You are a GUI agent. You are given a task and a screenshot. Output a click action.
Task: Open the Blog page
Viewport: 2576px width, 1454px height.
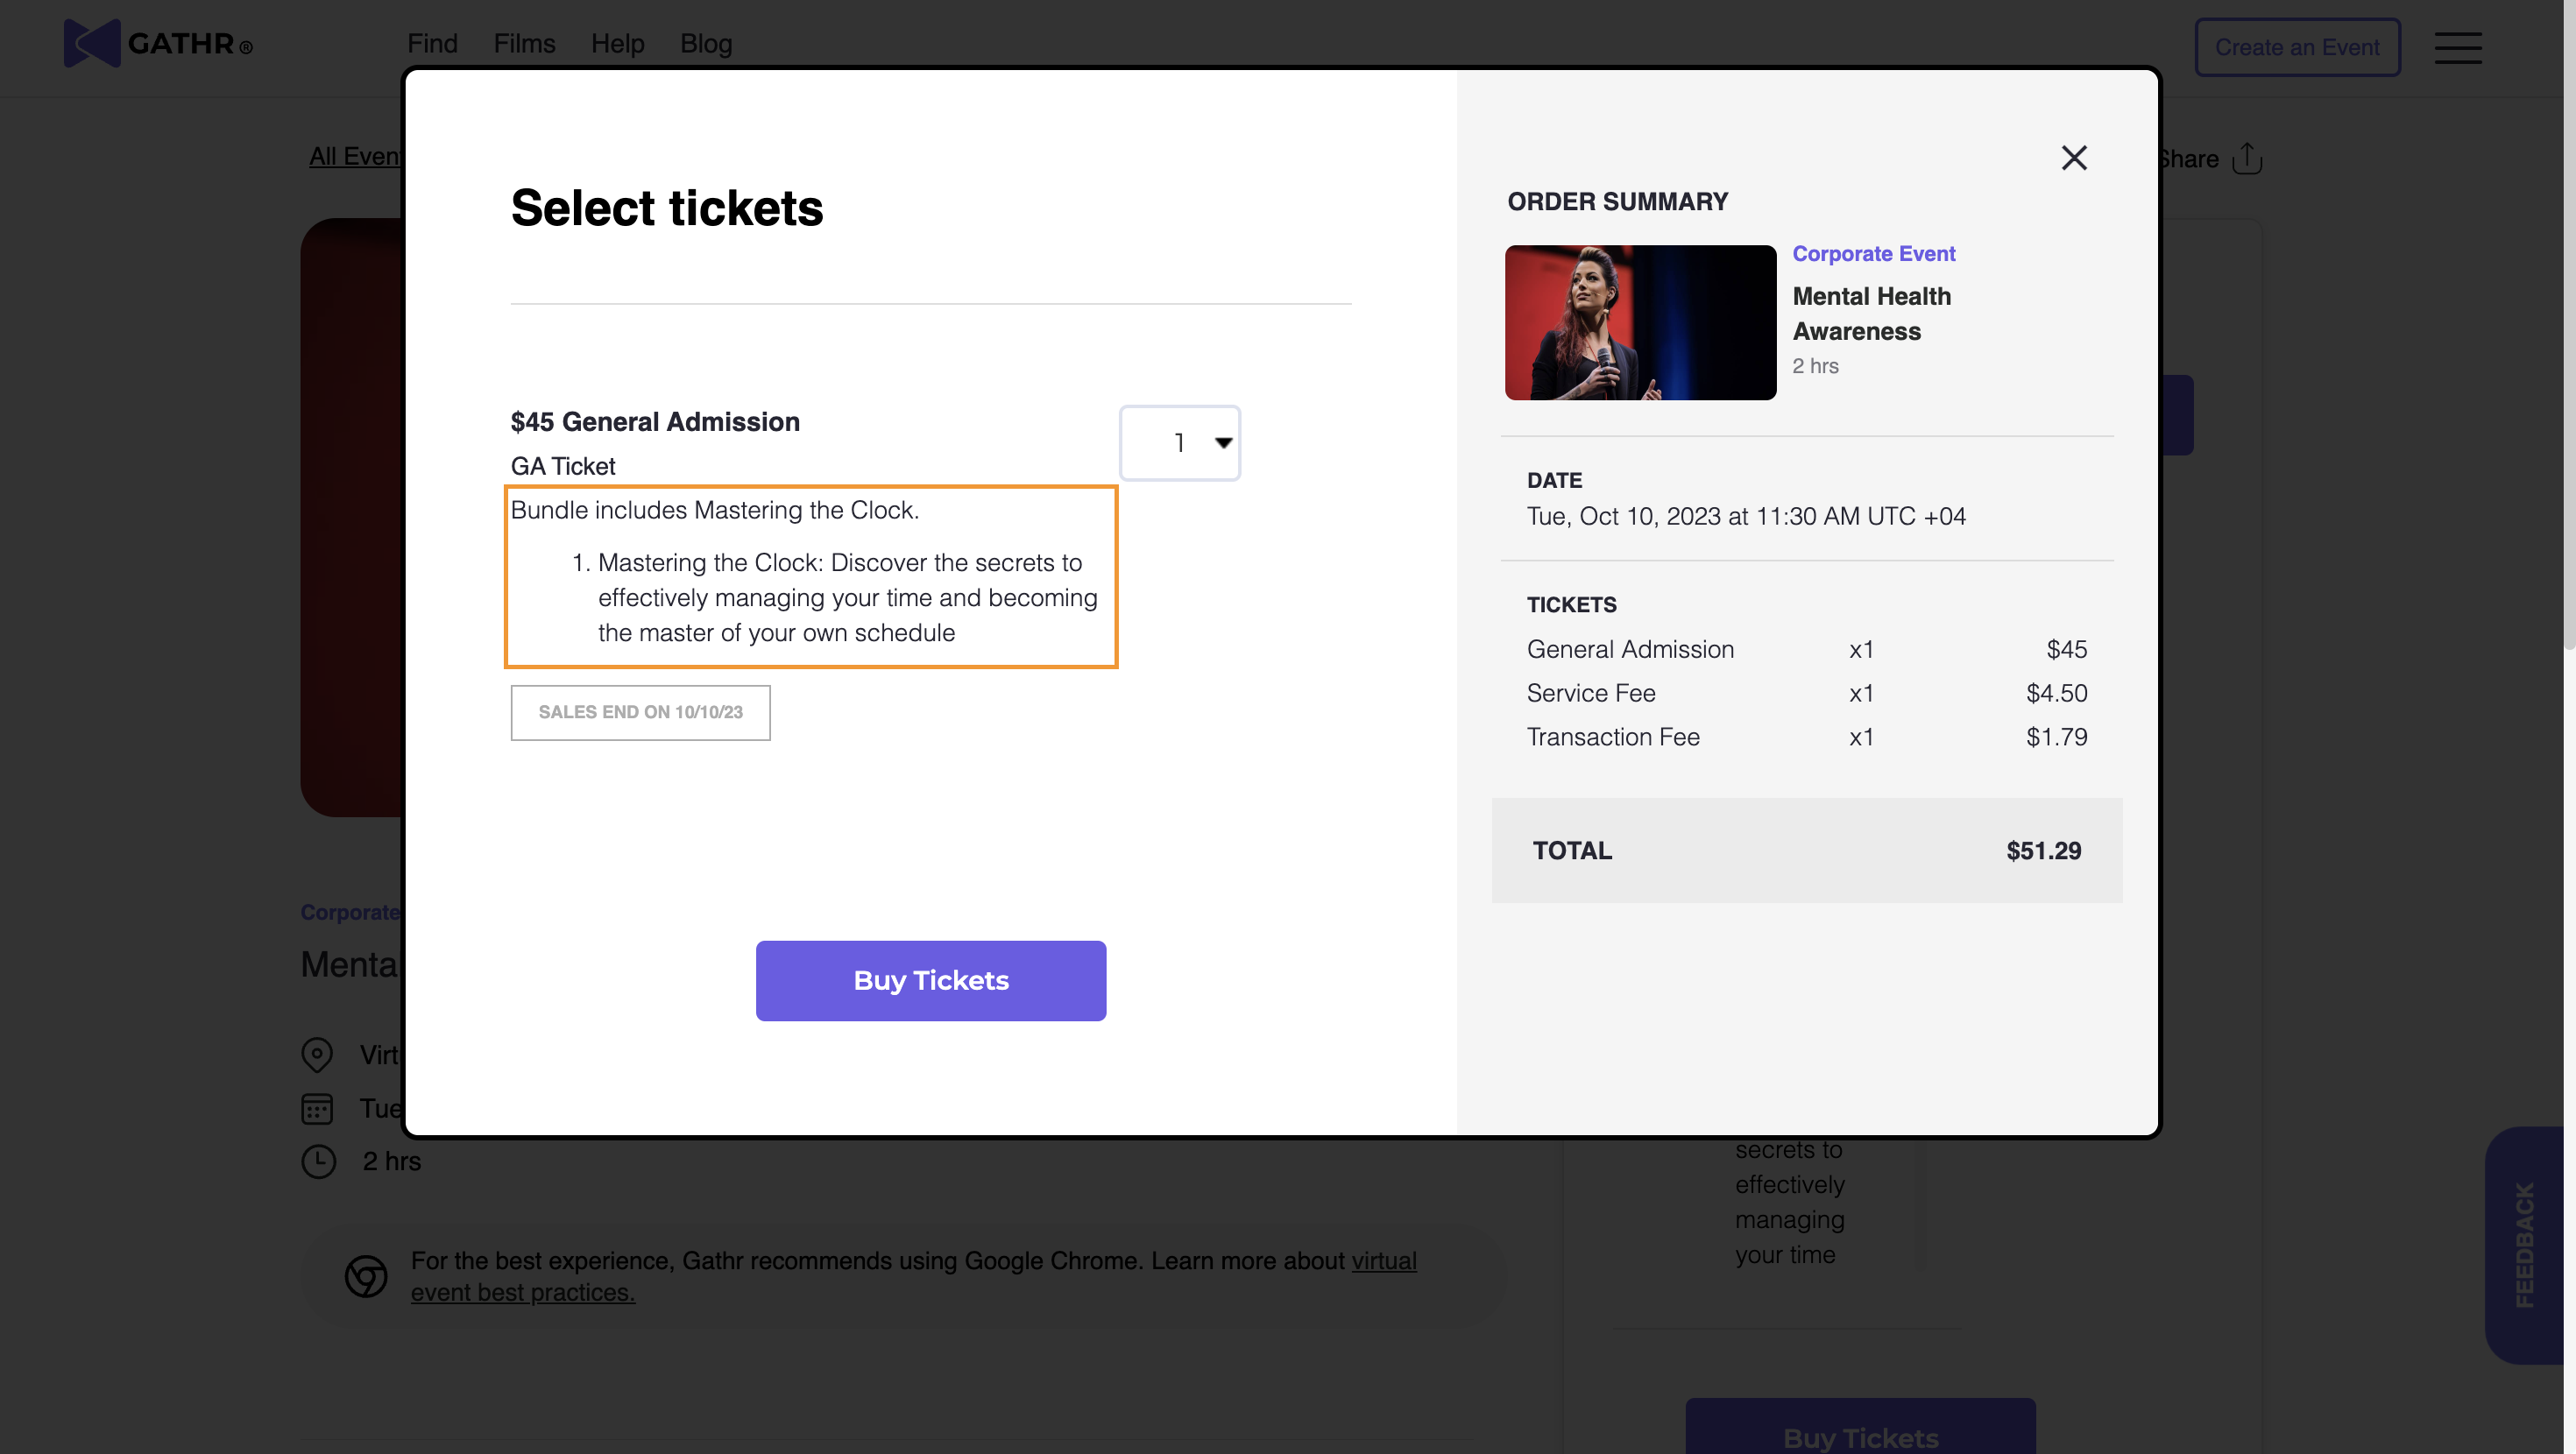pos(705,44)
